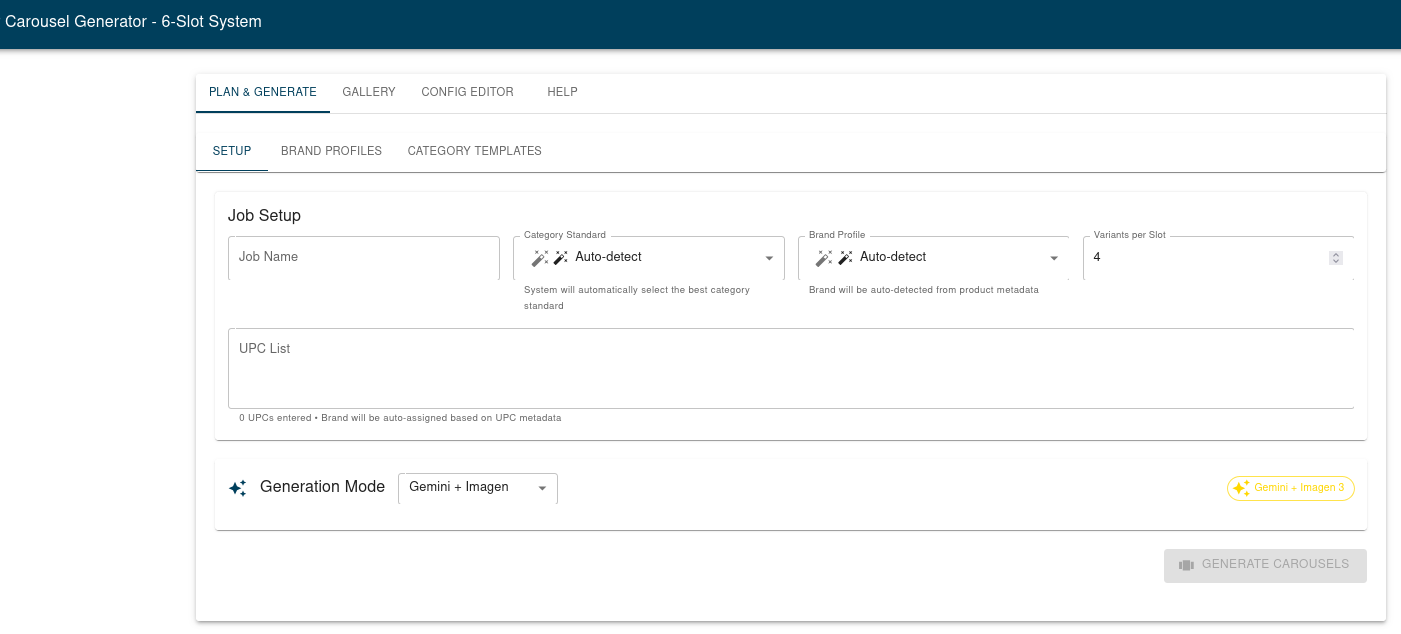Click the carousel icon on Generate Carousels button
This screenshot has width=1401, height=634.
click(x=1186, y=565)
